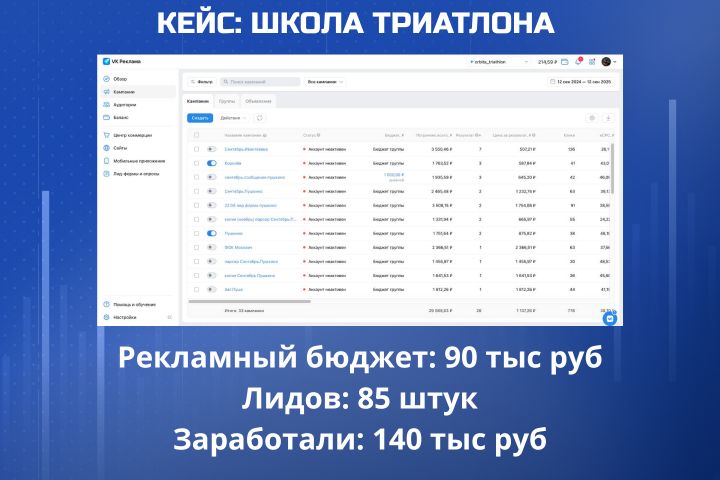This screenshot has width=720, height=480.
Task: Open the Пушкино campaign link
Action: pos(234,233)
